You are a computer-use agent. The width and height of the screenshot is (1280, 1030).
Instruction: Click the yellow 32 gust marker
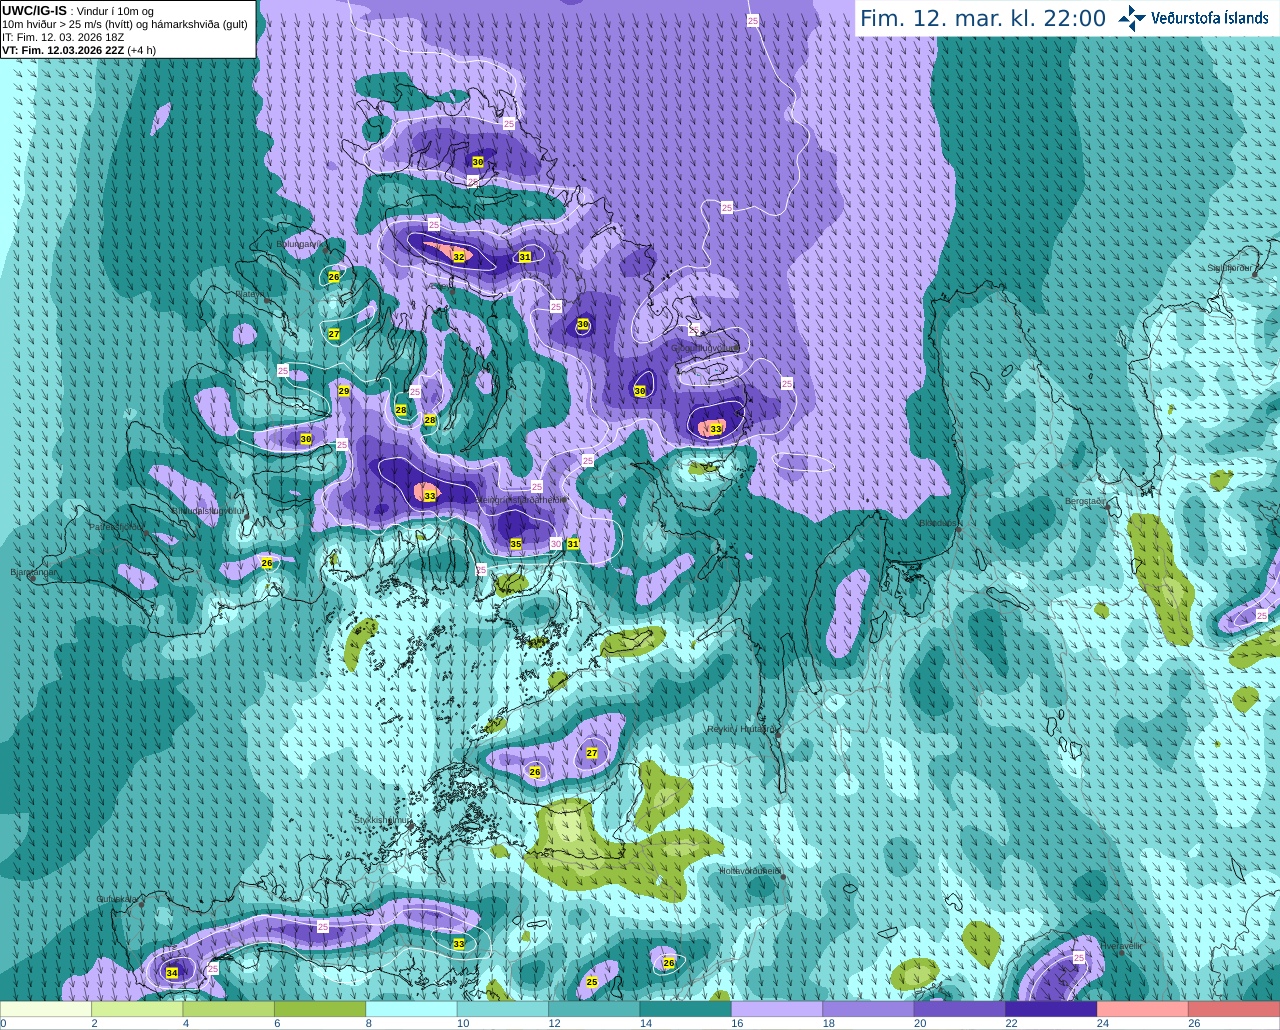[459, 257]
